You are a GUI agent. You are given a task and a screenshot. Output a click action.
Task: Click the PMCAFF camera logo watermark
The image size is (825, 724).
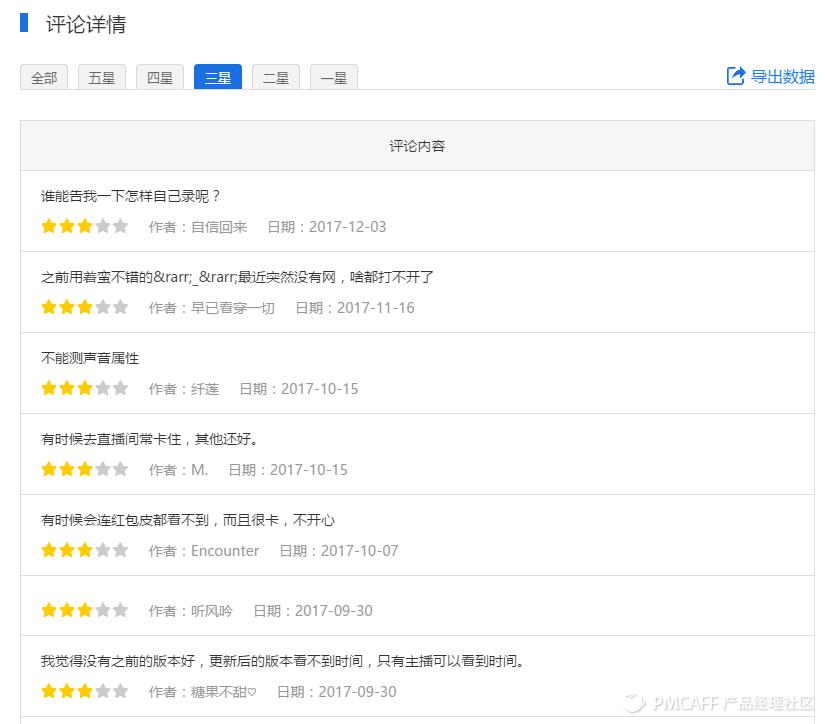636,703
